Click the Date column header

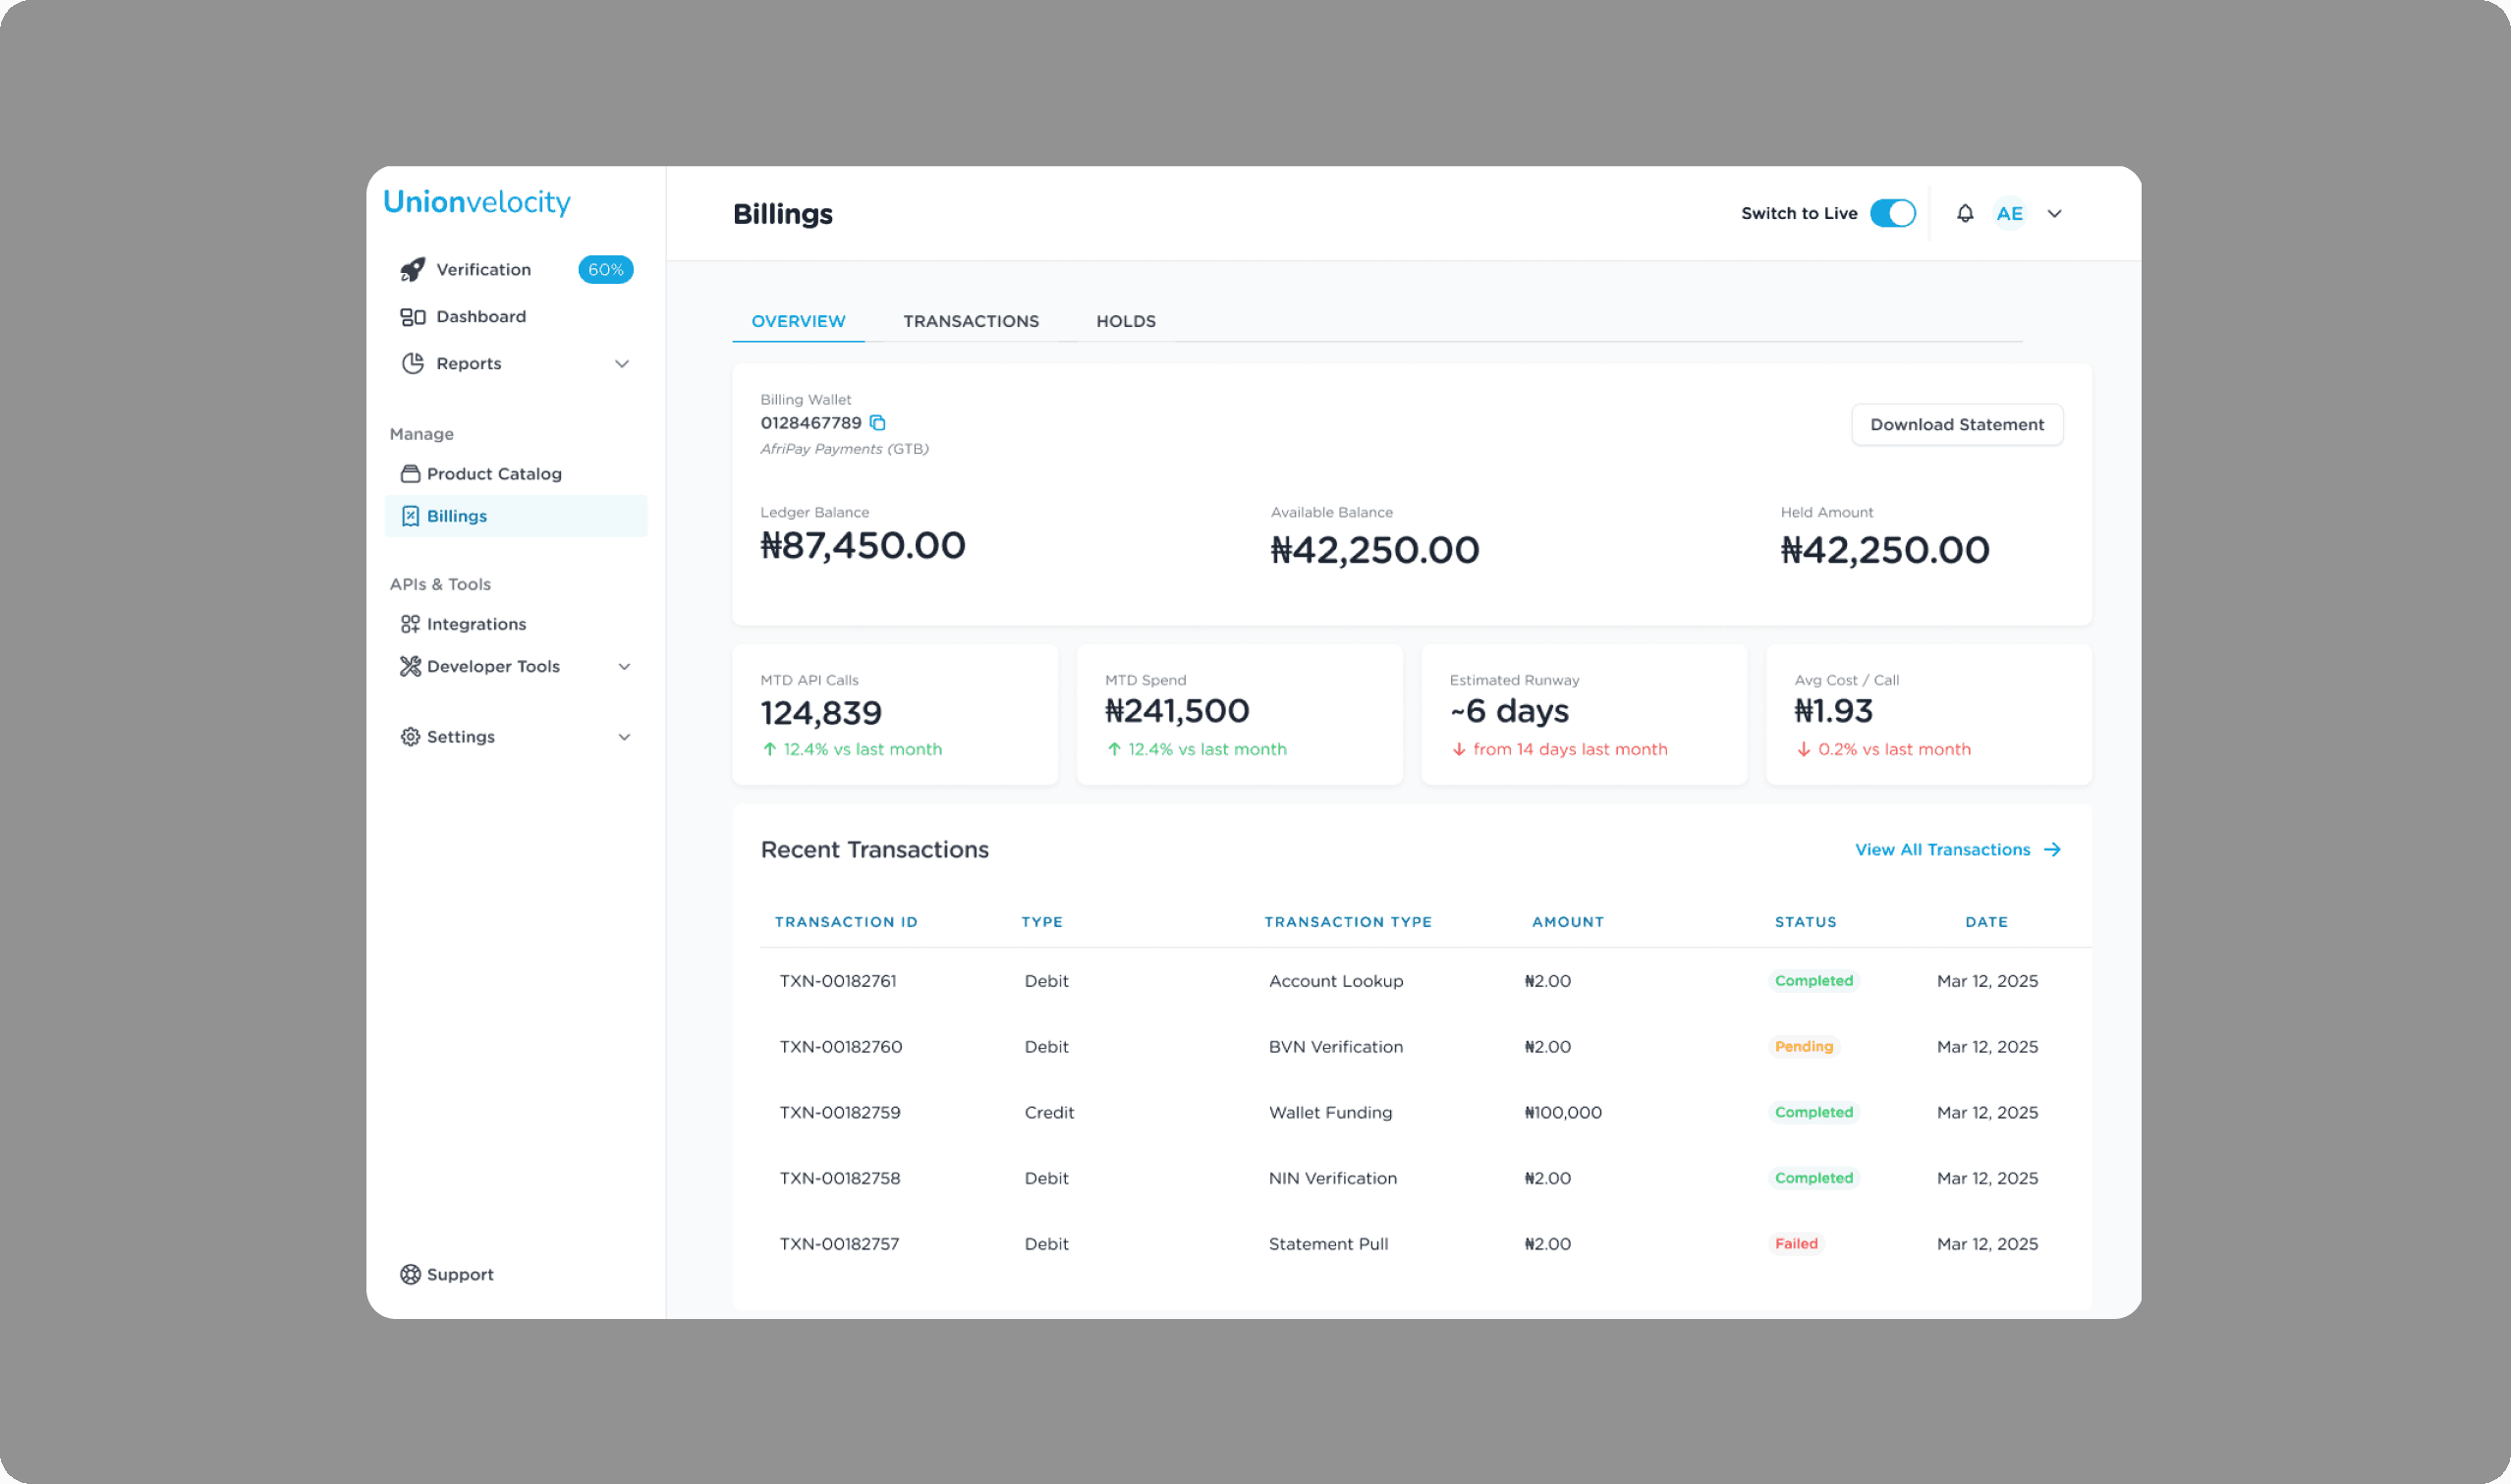point(1987,922)
